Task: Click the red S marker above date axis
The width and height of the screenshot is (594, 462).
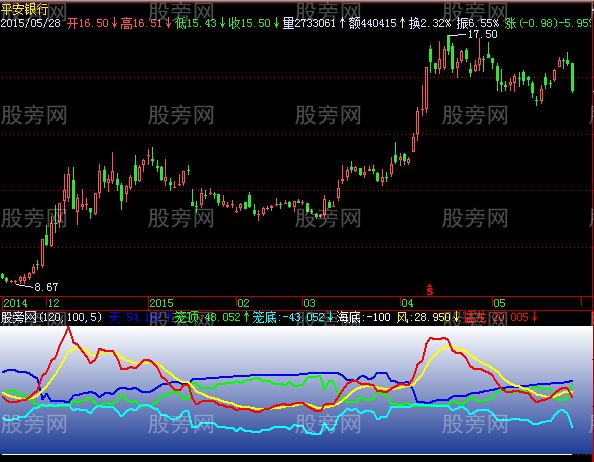Action: point(430,289)
